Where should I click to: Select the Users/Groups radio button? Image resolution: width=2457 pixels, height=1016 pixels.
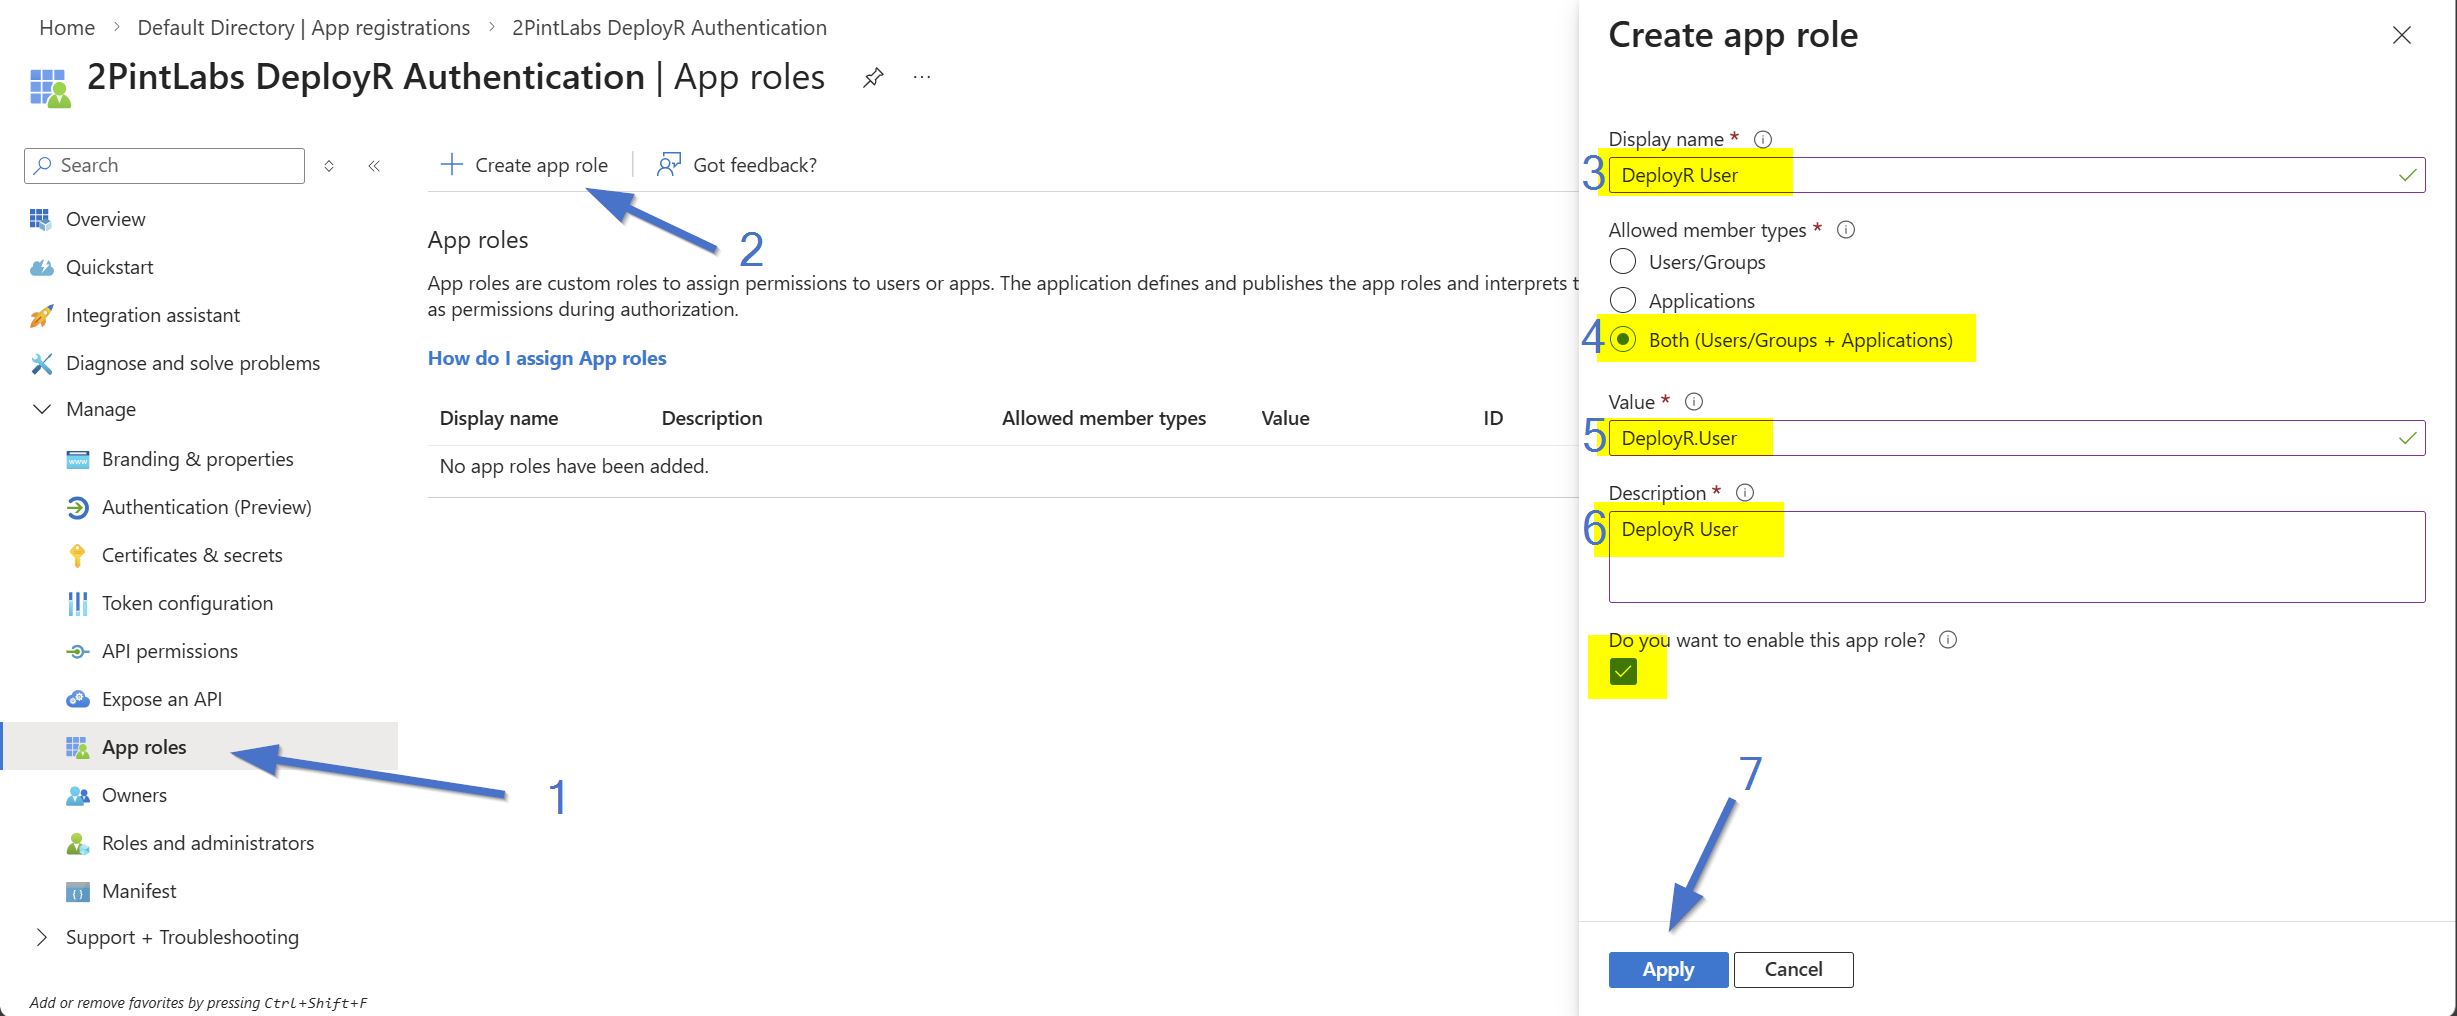(x=1623, y=262)
